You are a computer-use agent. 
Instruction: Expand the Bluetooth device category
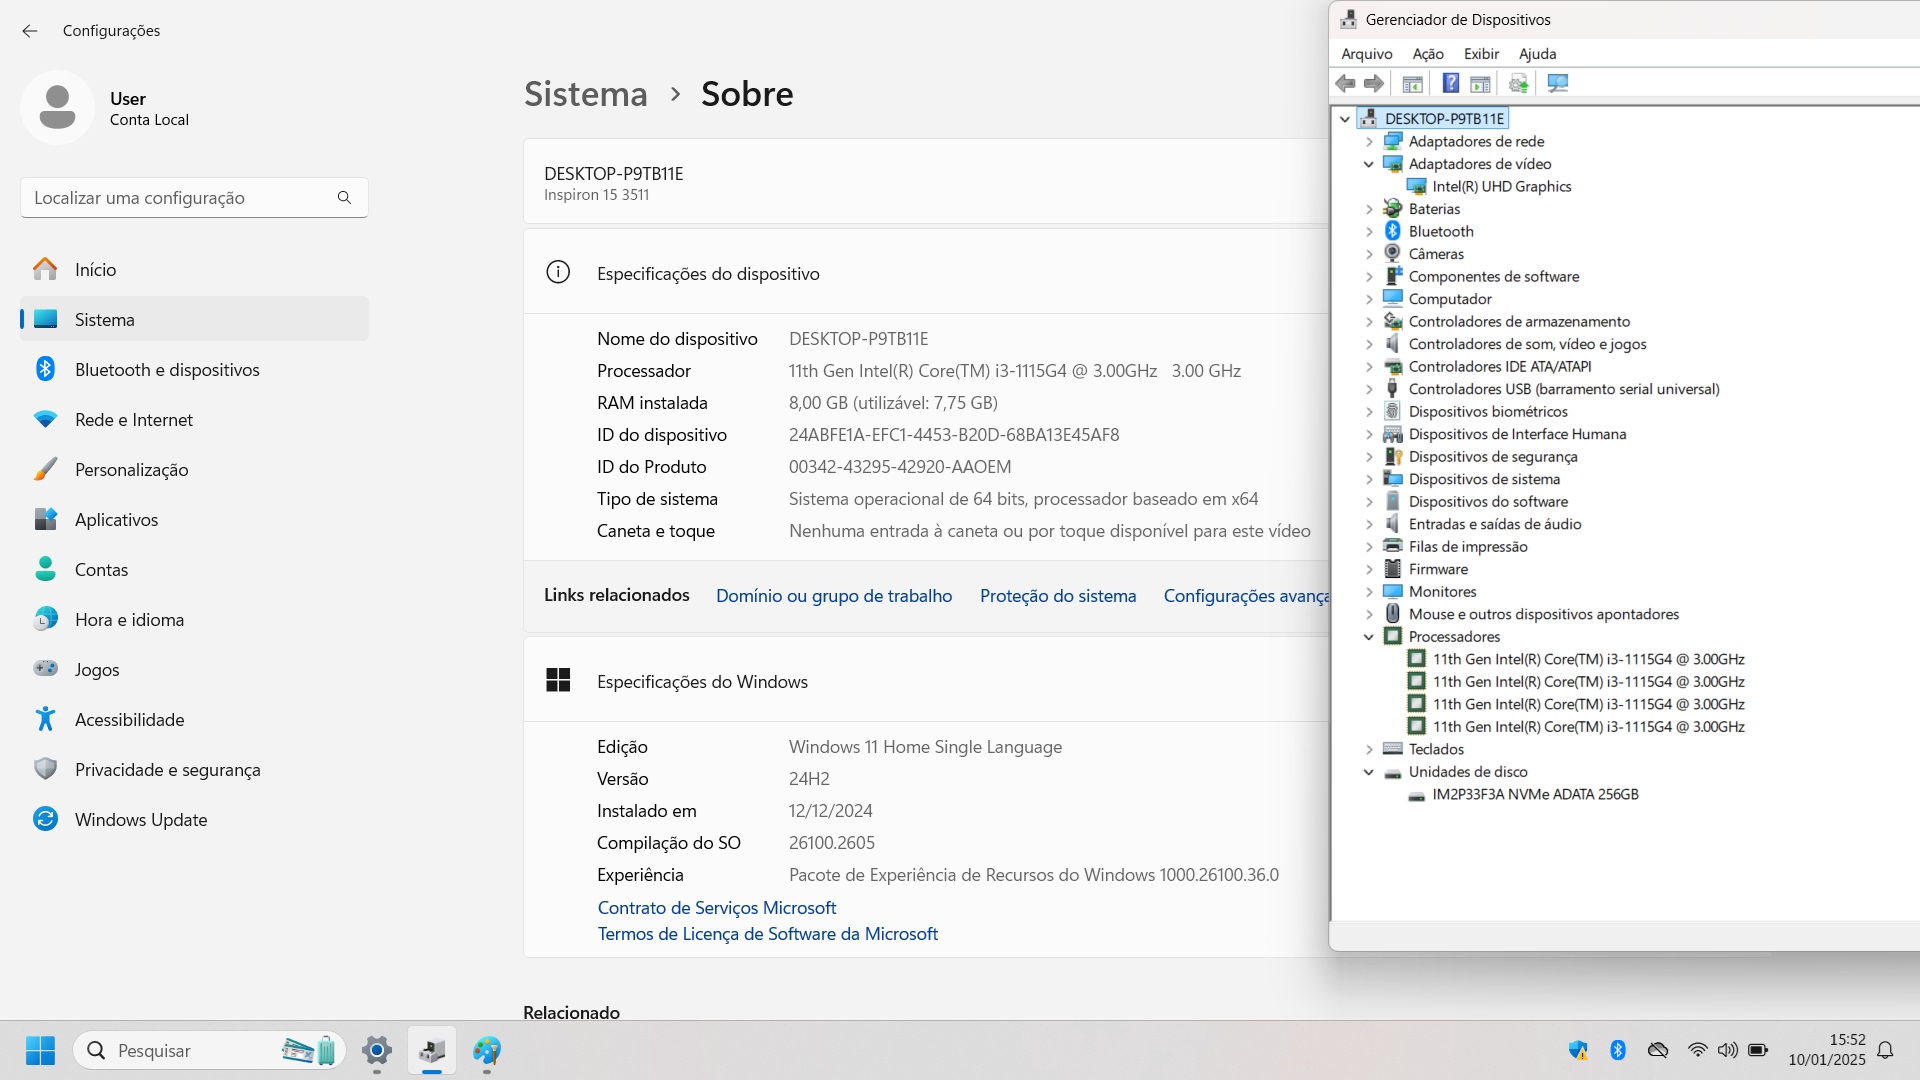(x=1369, y=232)
